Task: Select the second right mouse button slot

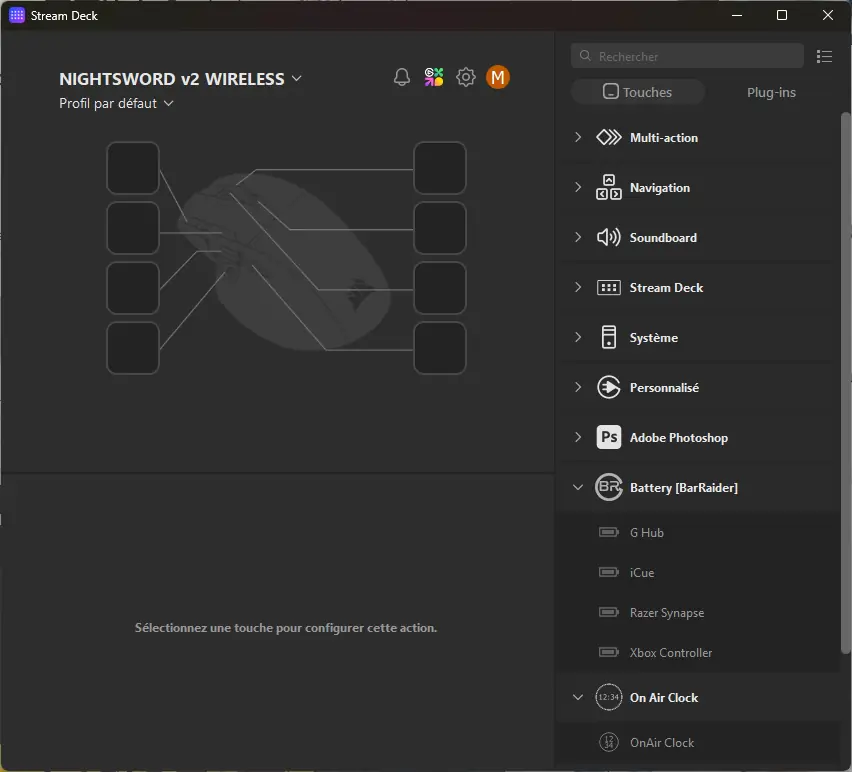Action: (x=440, y=228)
